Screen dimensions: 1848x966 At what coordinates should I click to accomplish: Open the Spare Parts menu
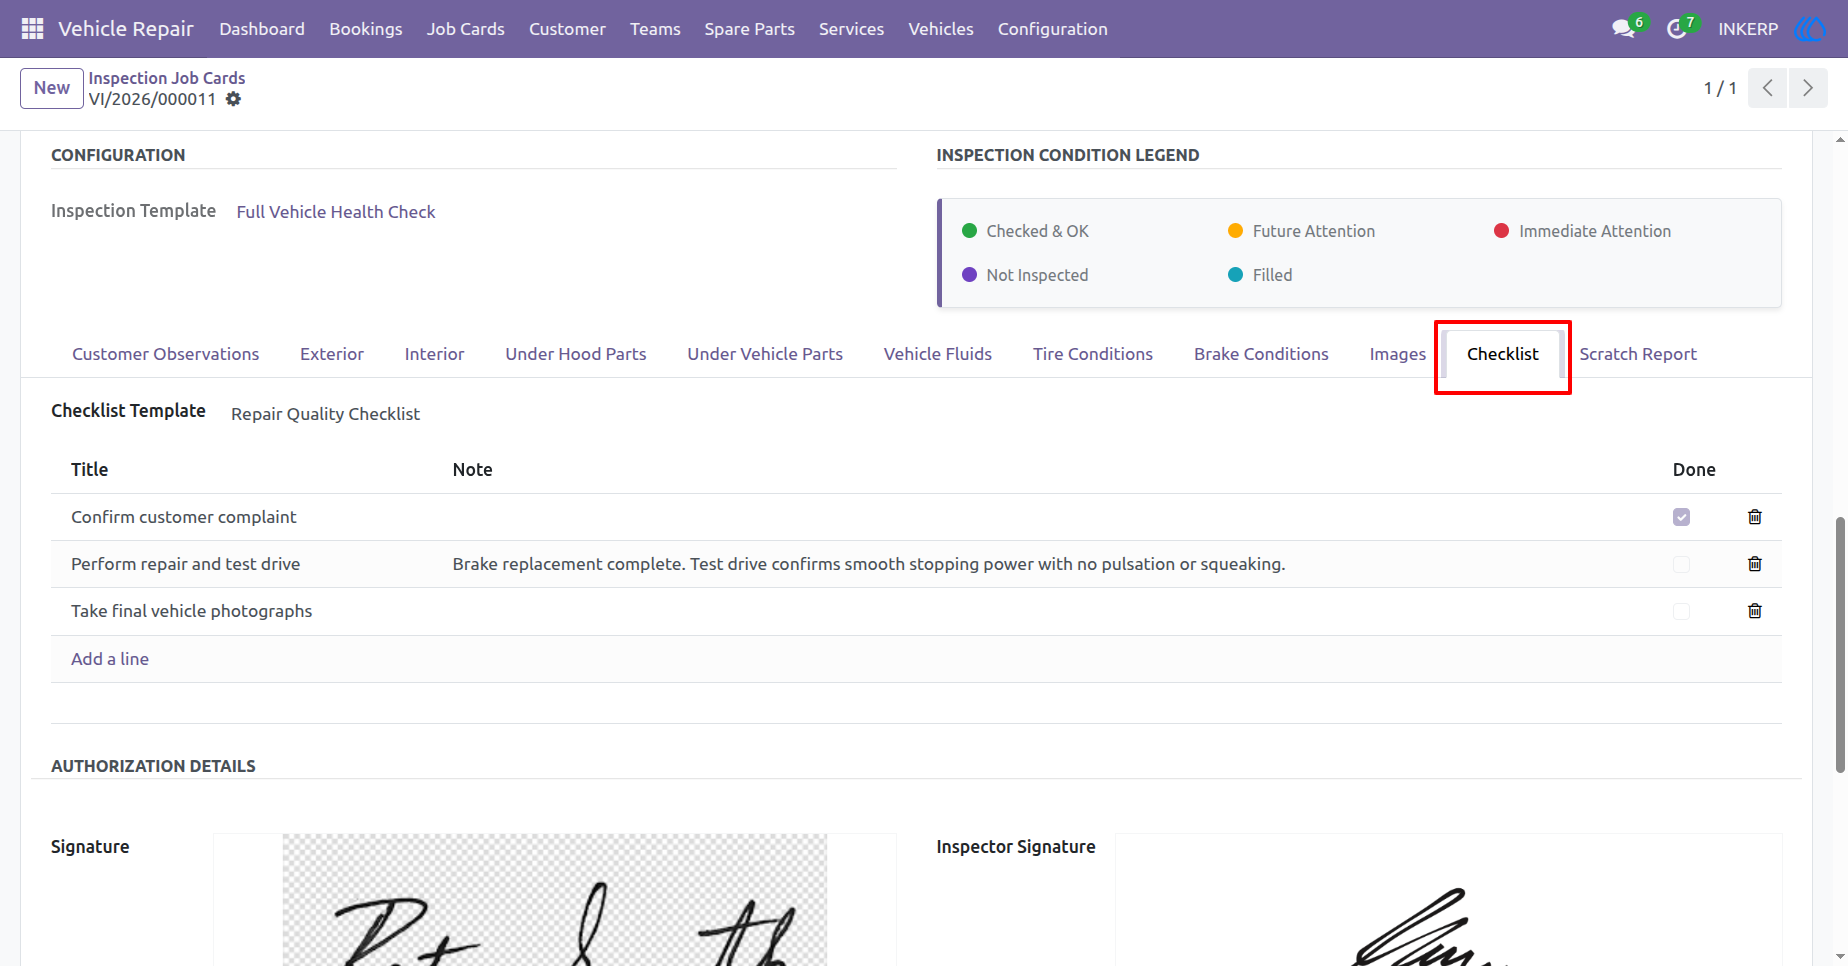(x=750, y=29)
